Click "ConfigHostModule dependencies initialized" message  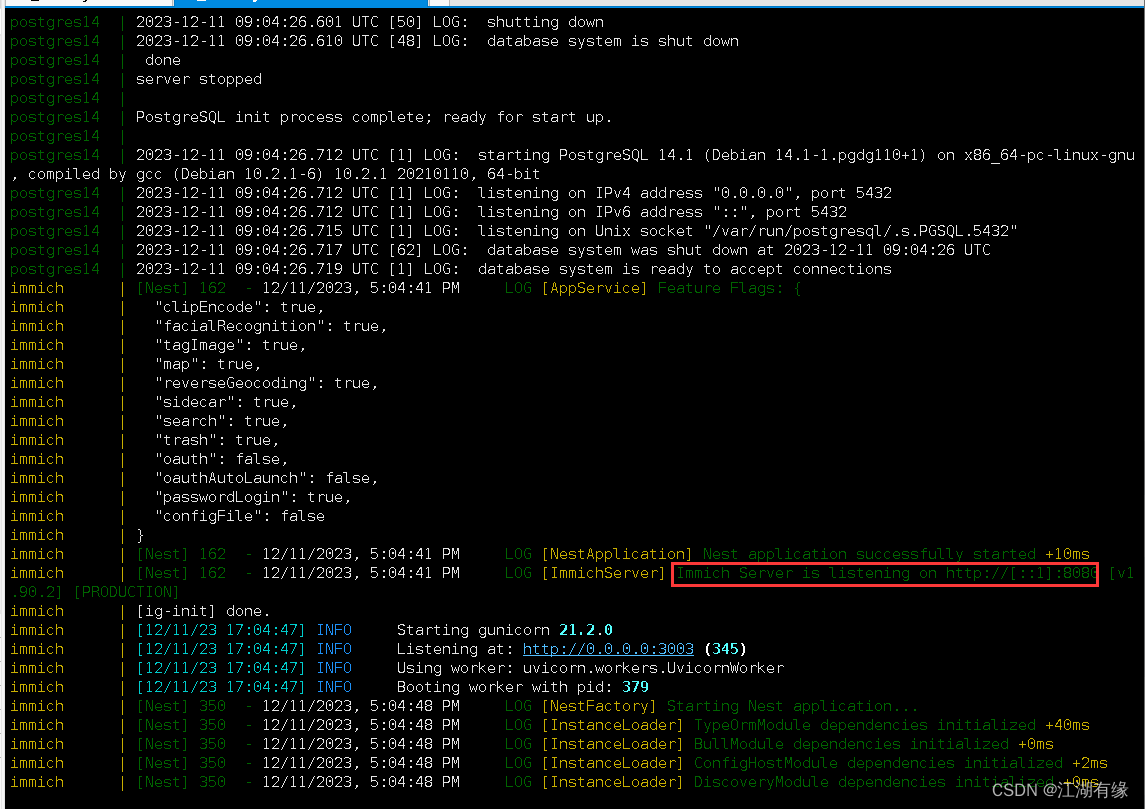[878, 762]
